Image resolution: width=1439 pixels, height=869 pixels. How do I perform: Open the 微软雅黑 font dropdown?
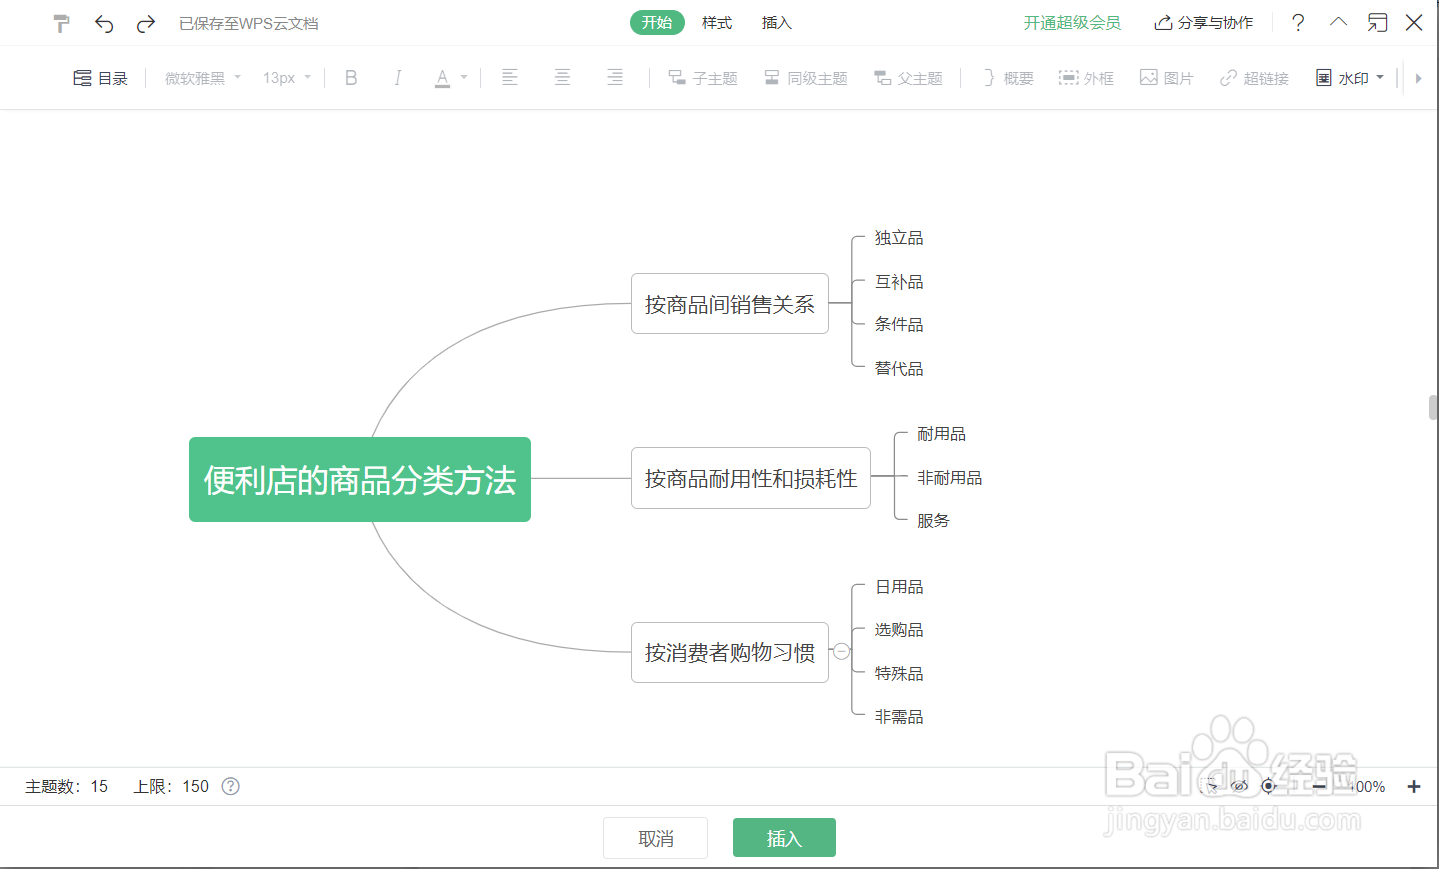click(x=203, y=78)
